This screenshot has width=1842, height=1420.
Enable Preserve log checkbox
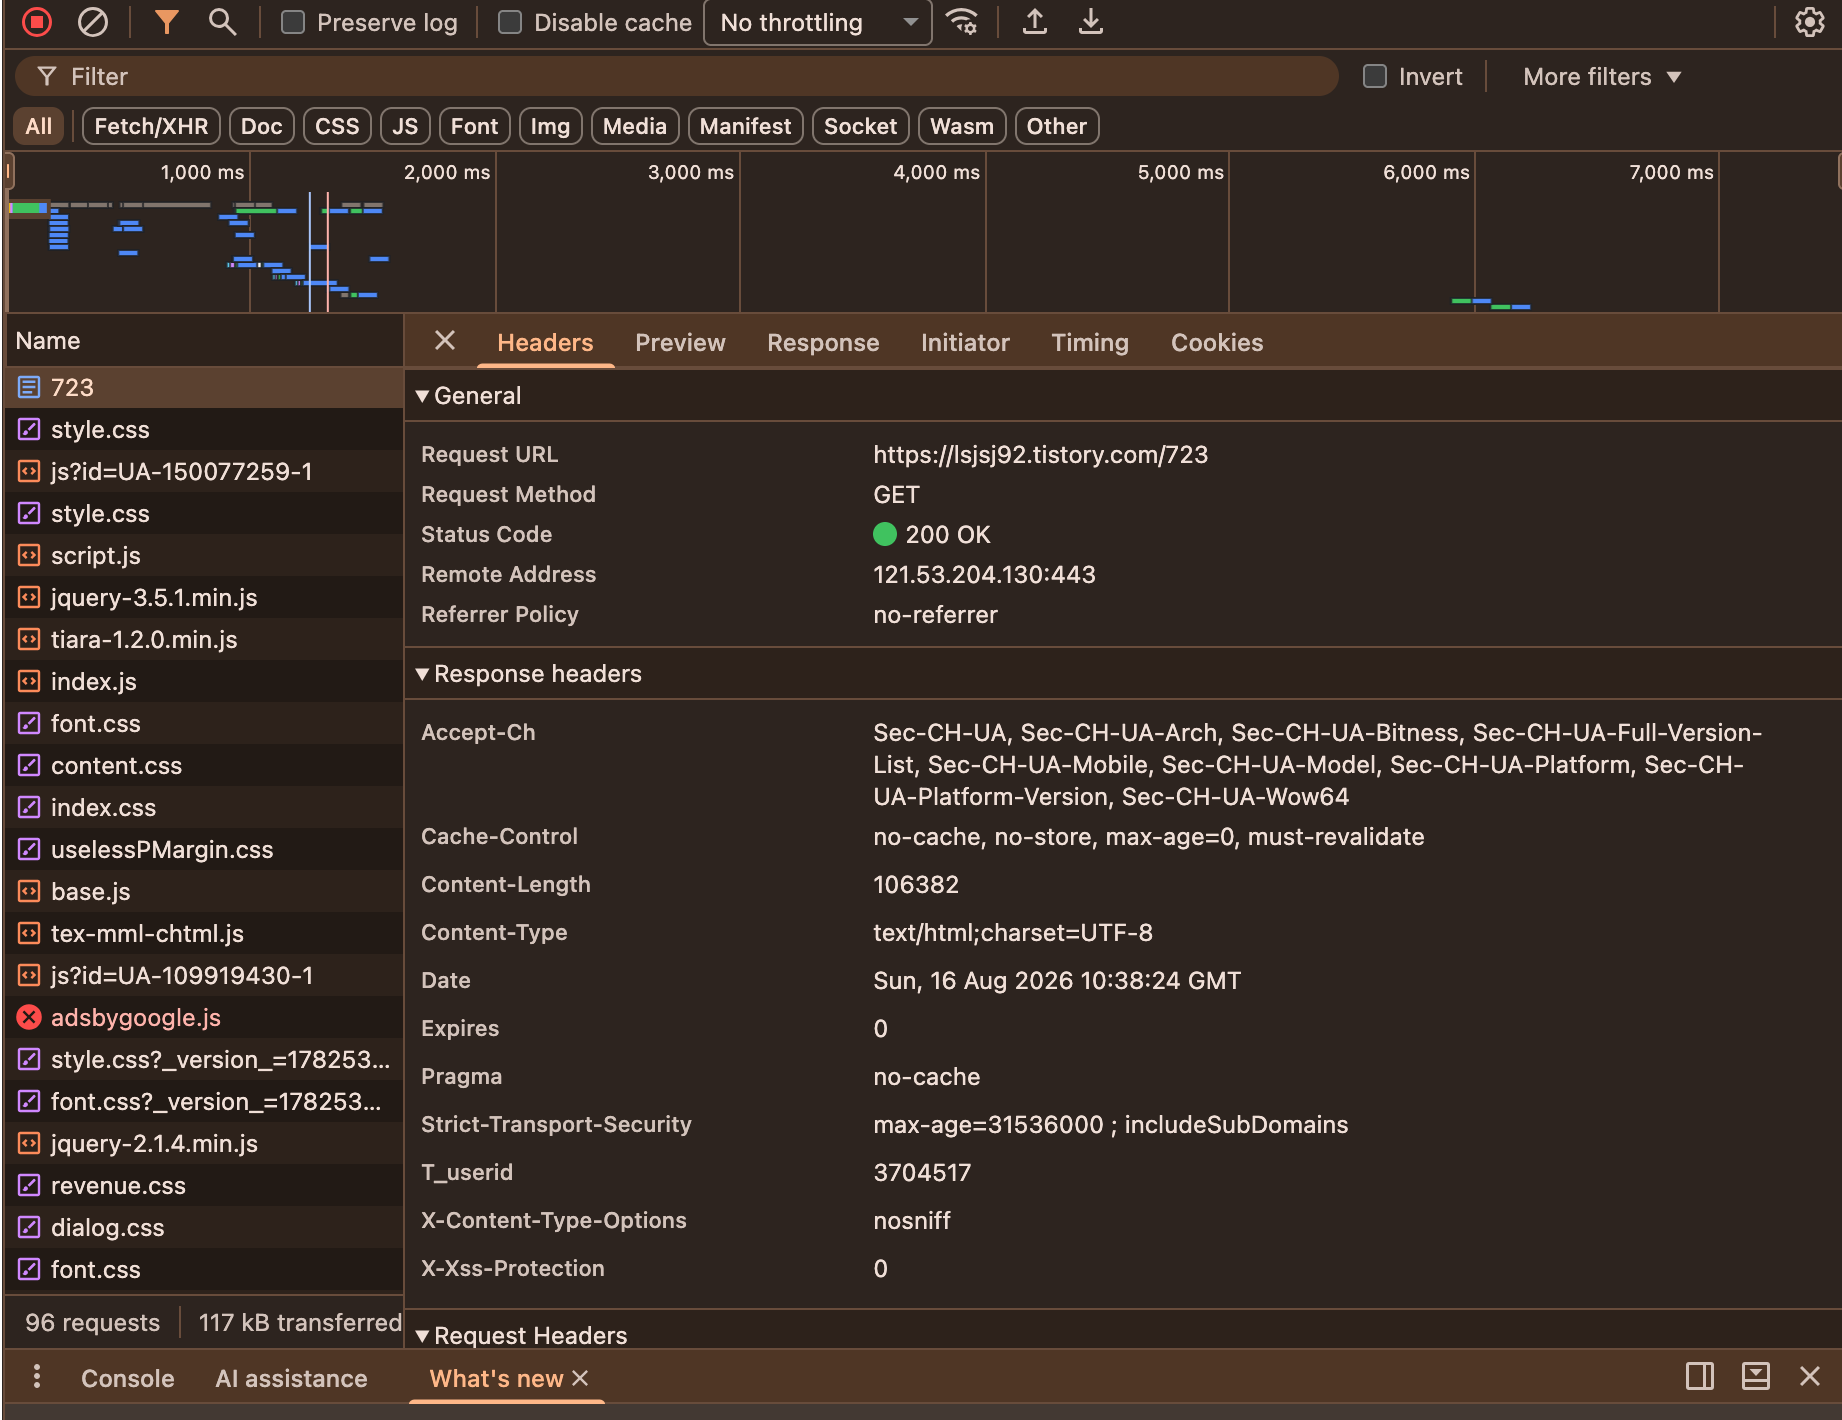(x=293, y=22)
